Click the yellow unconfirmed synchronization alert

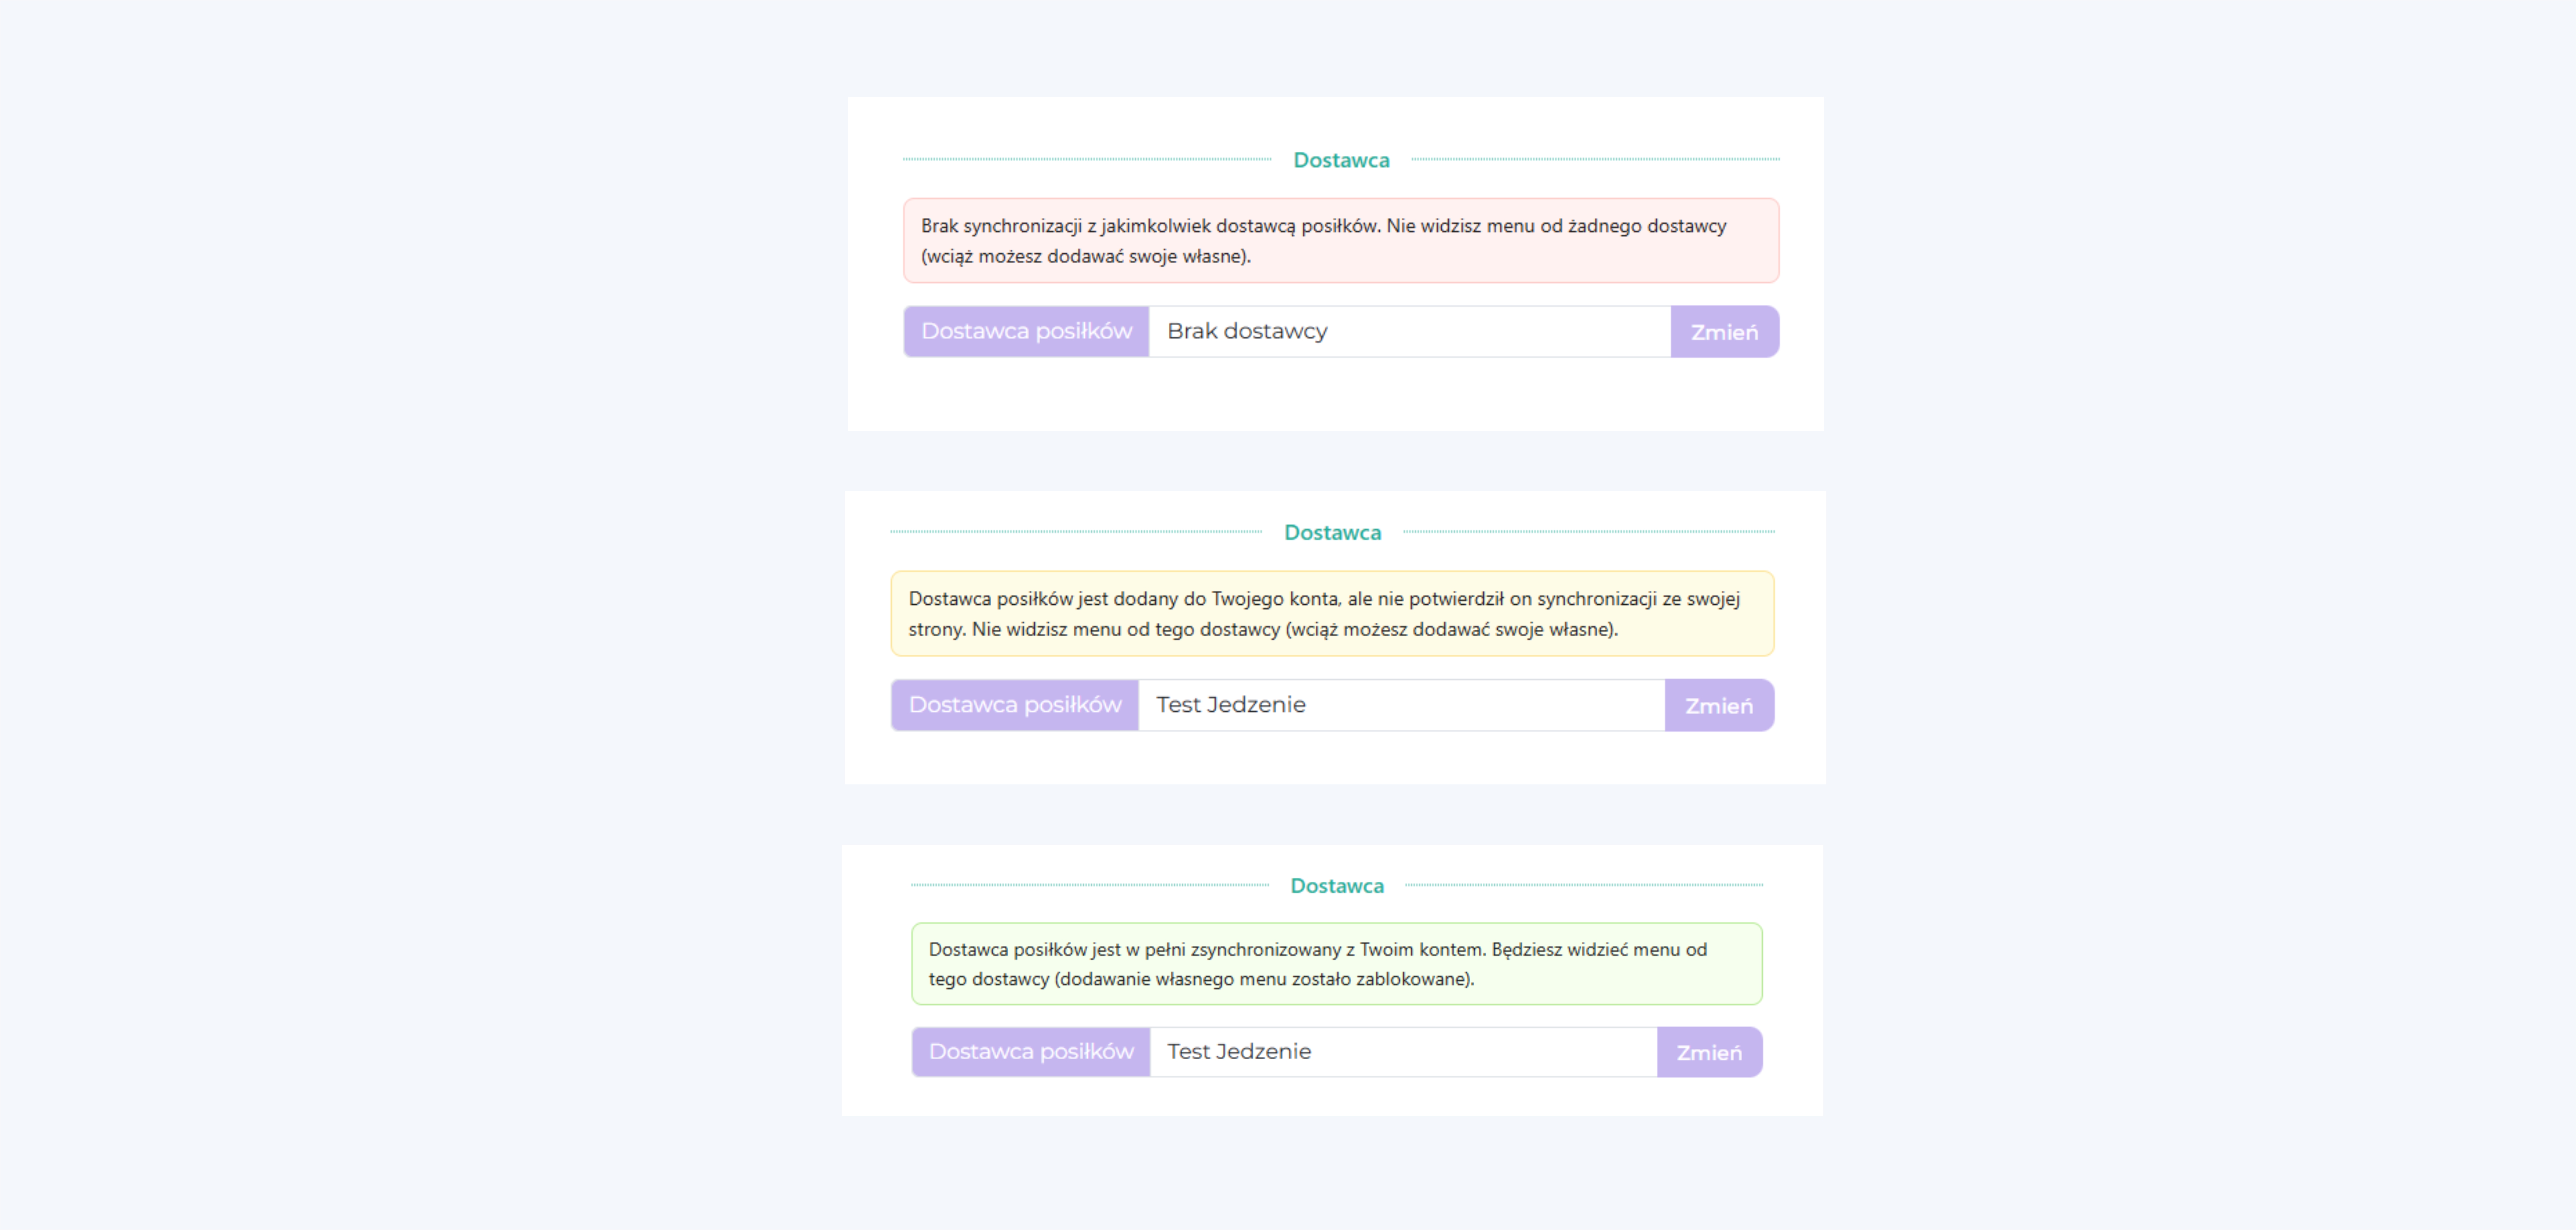[1332, 614]
